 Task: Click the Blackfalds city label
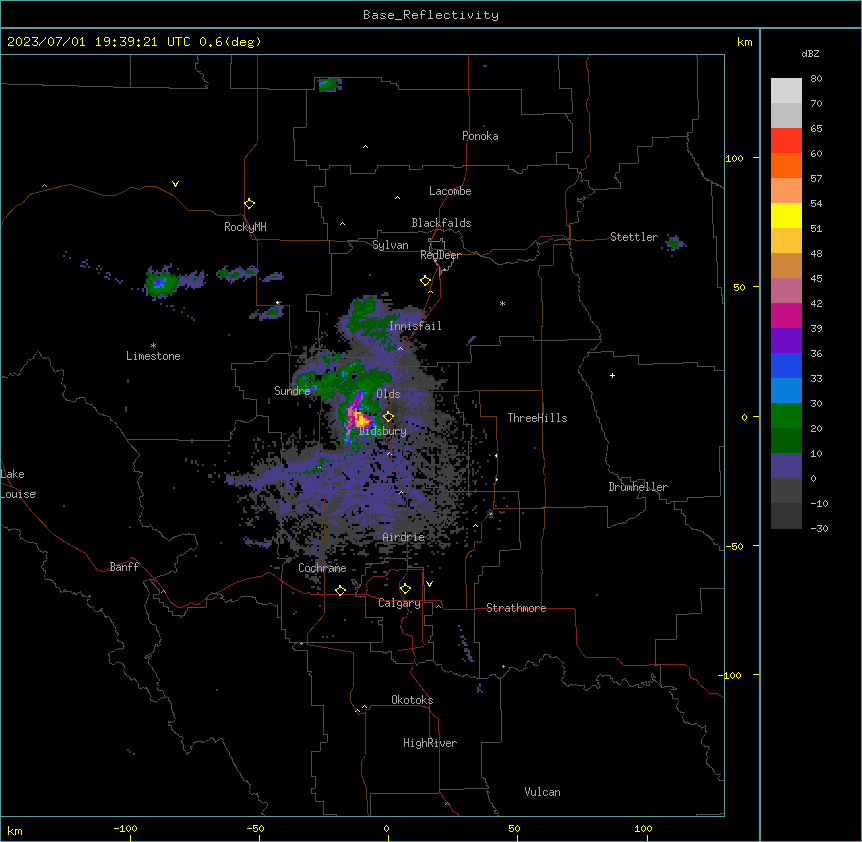(441, 223)
